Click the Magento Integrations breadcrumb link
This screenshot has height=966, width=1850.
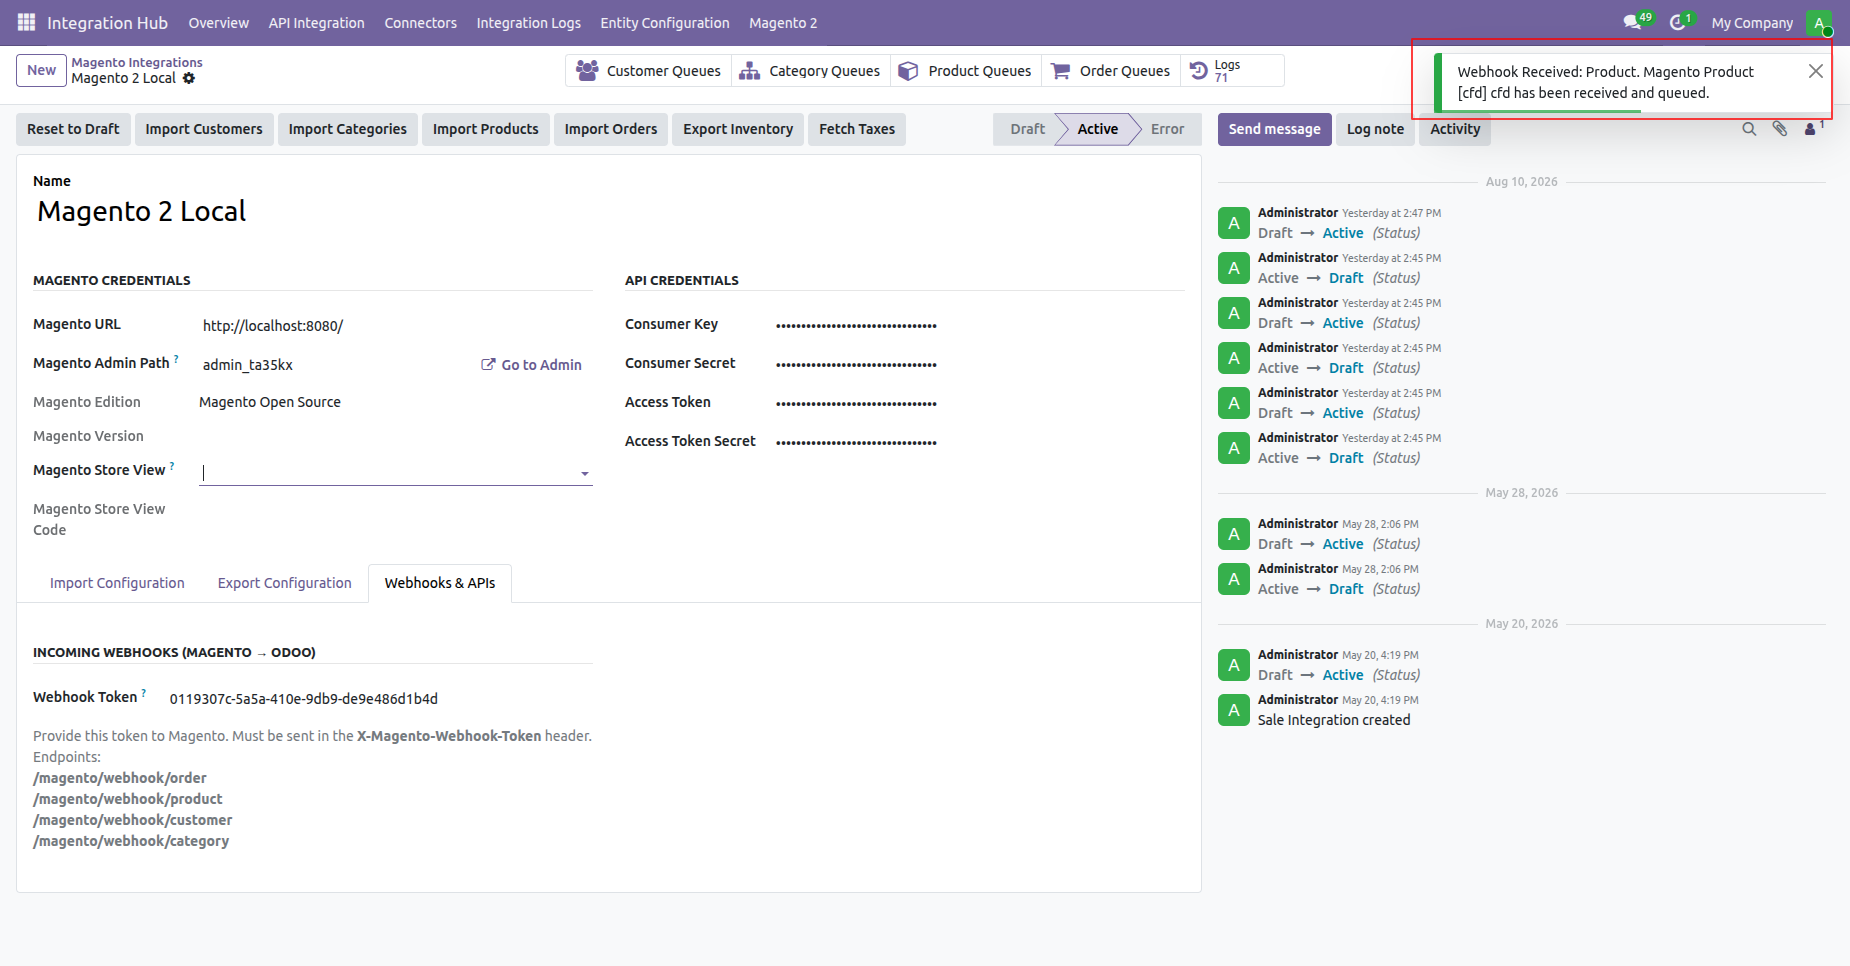pos(137,62)
